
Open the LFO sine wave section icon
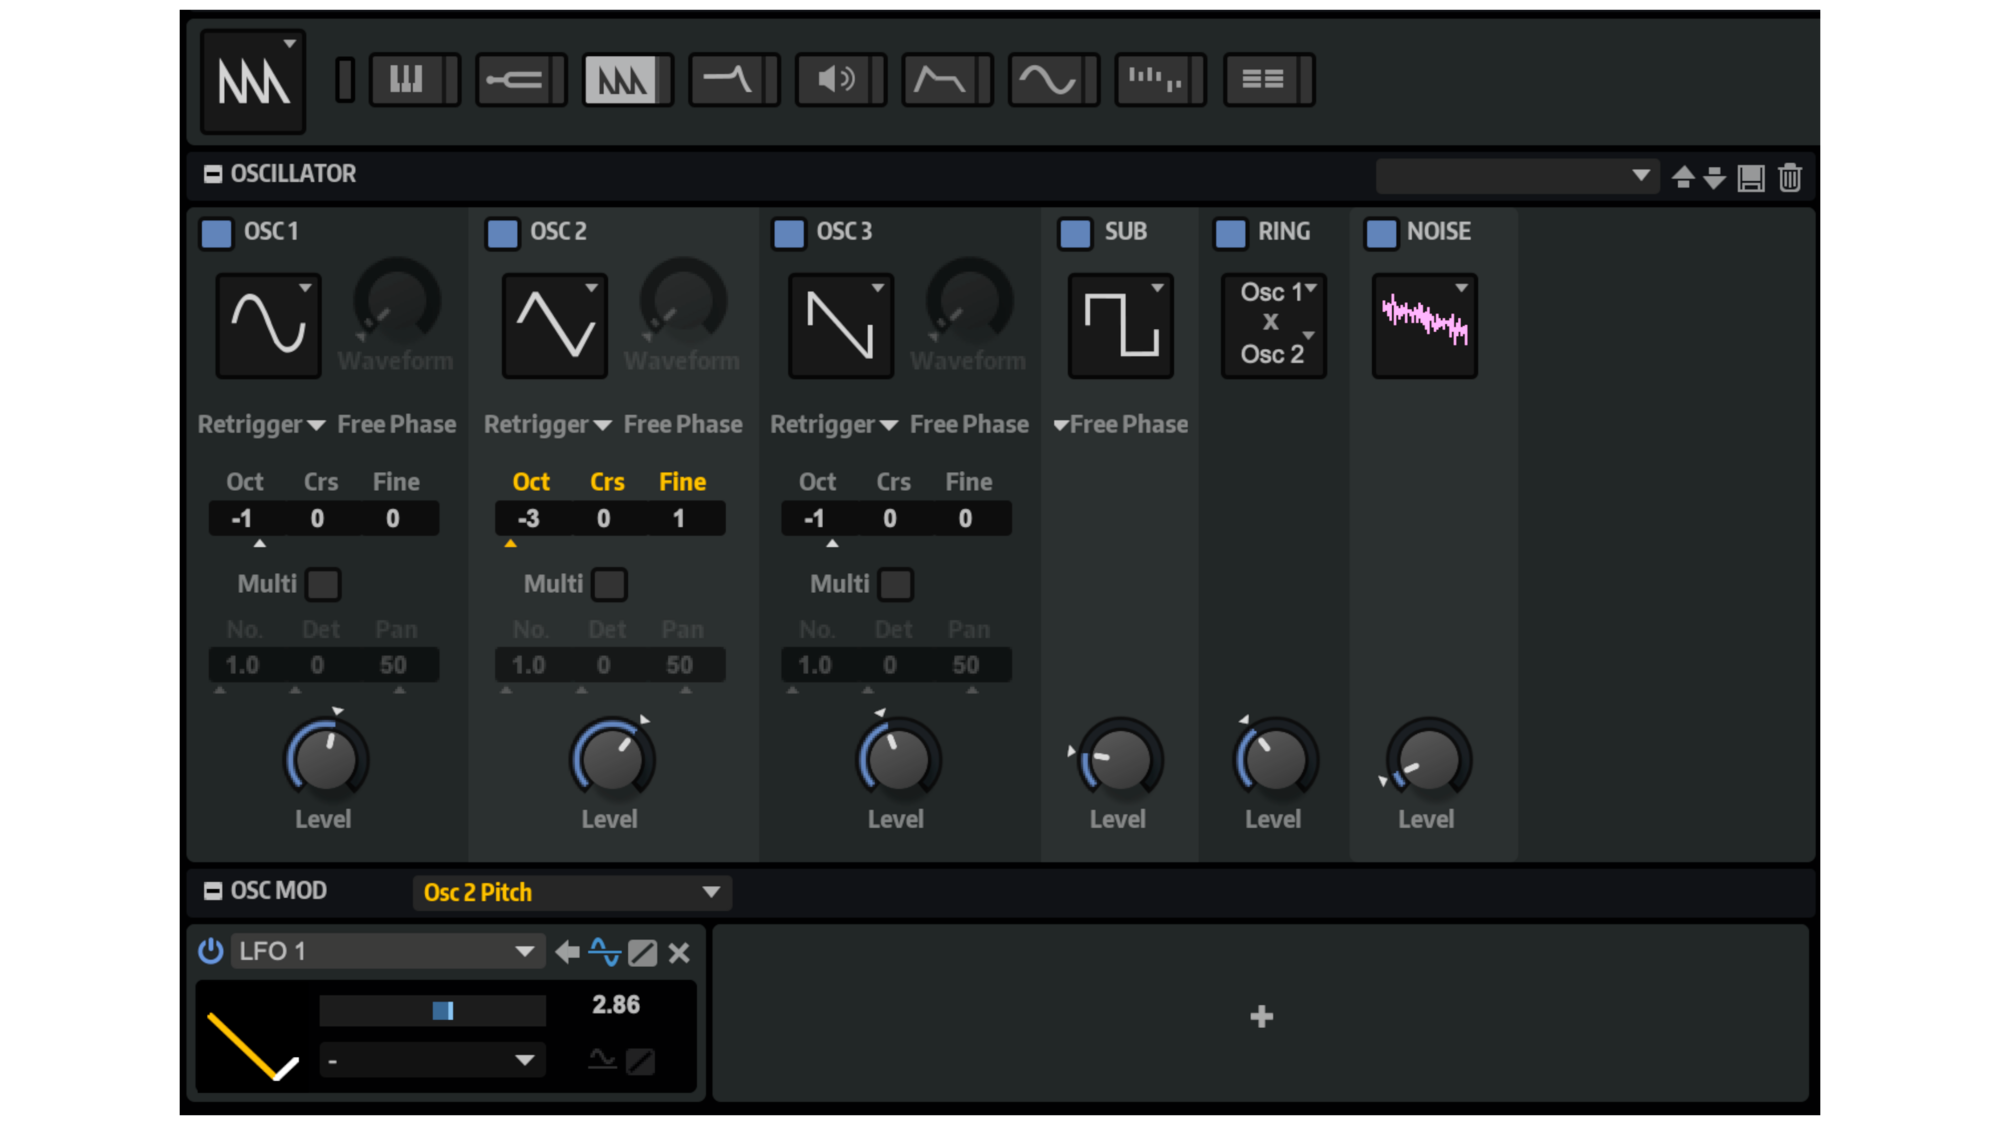pos(1053,79)
